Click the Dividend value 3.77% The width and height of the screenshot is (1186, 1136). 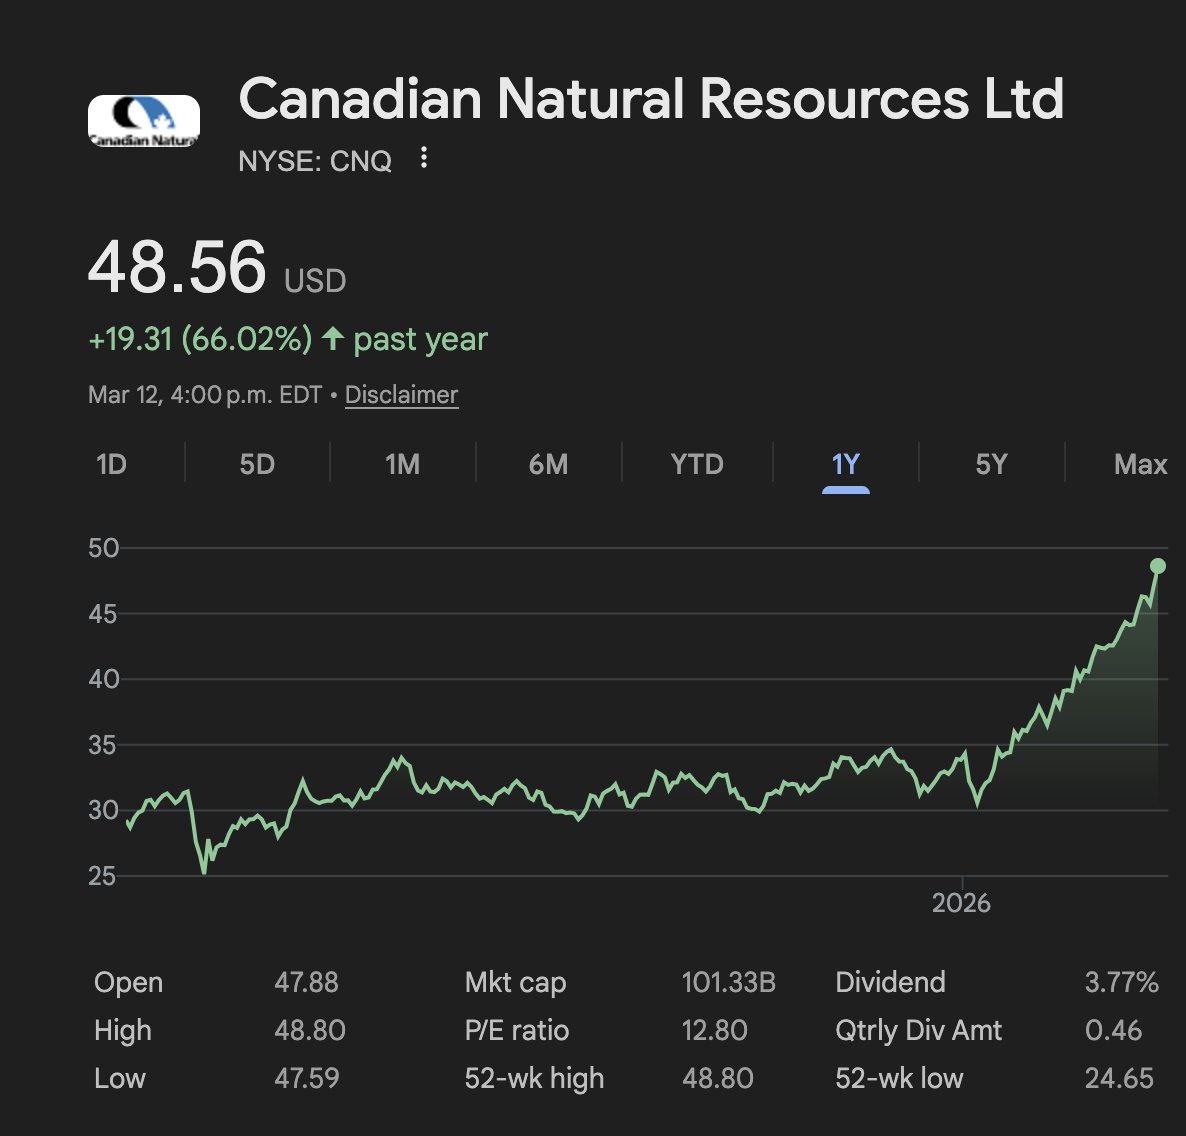click(1121, 982)
